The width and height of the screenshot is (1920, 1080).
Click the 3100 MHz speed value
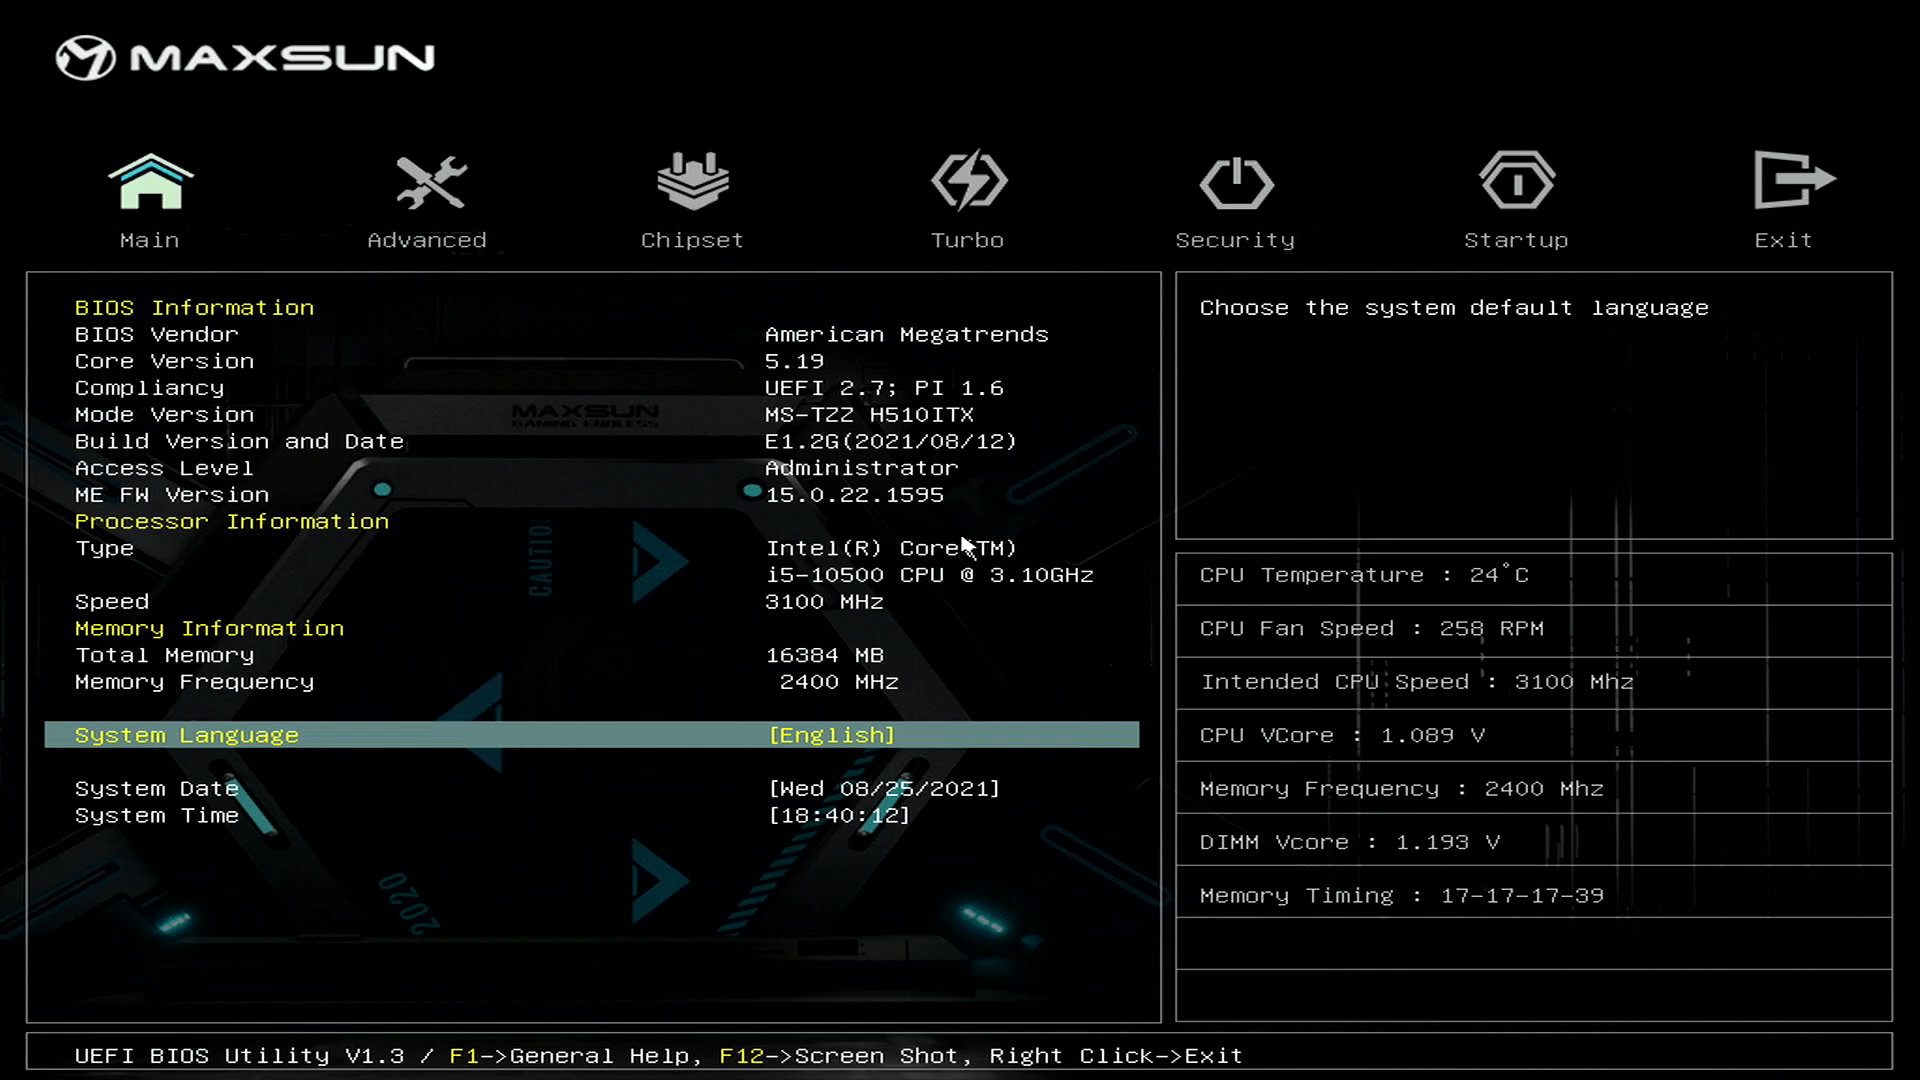pyautogui.click(x=824, y=602)
